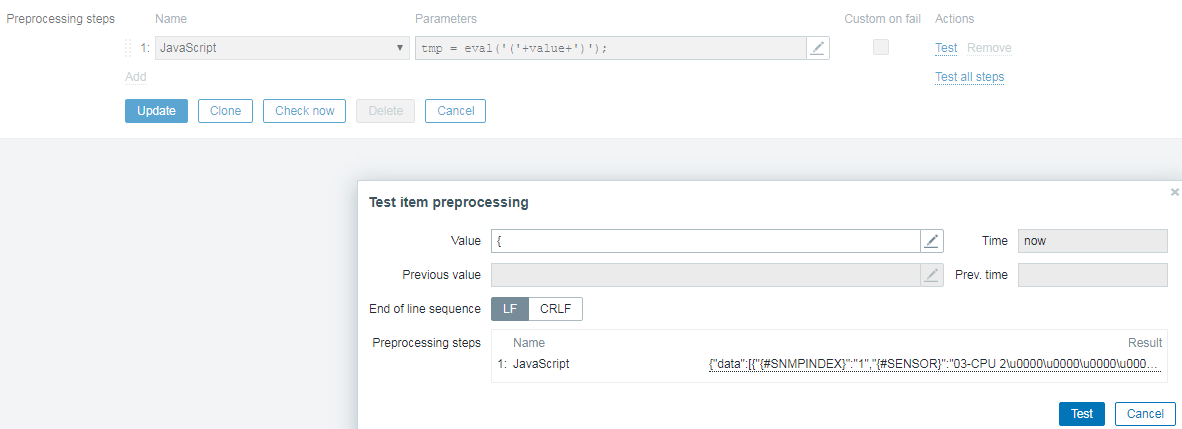
Task: Click the Add preprocessing step link
Action: (136, 77)
